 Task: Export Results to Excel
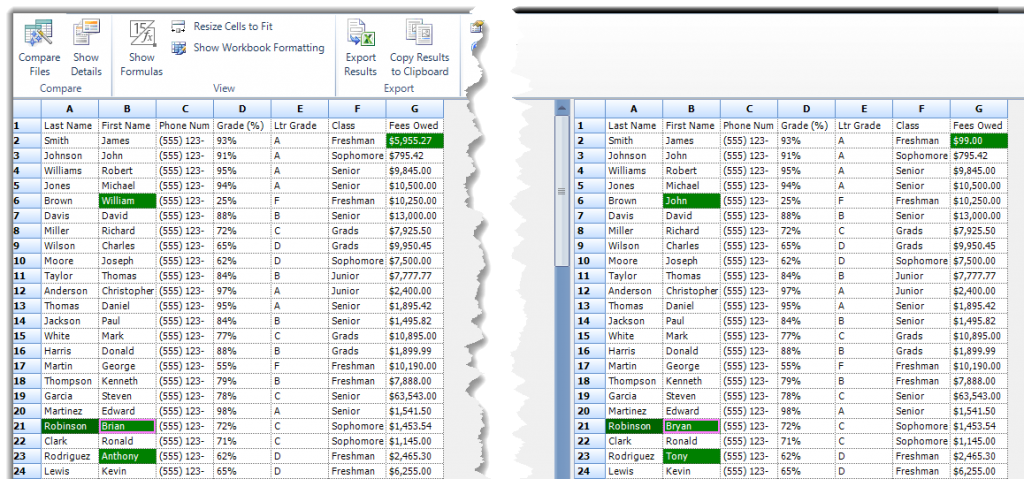(x=360, y=47)
